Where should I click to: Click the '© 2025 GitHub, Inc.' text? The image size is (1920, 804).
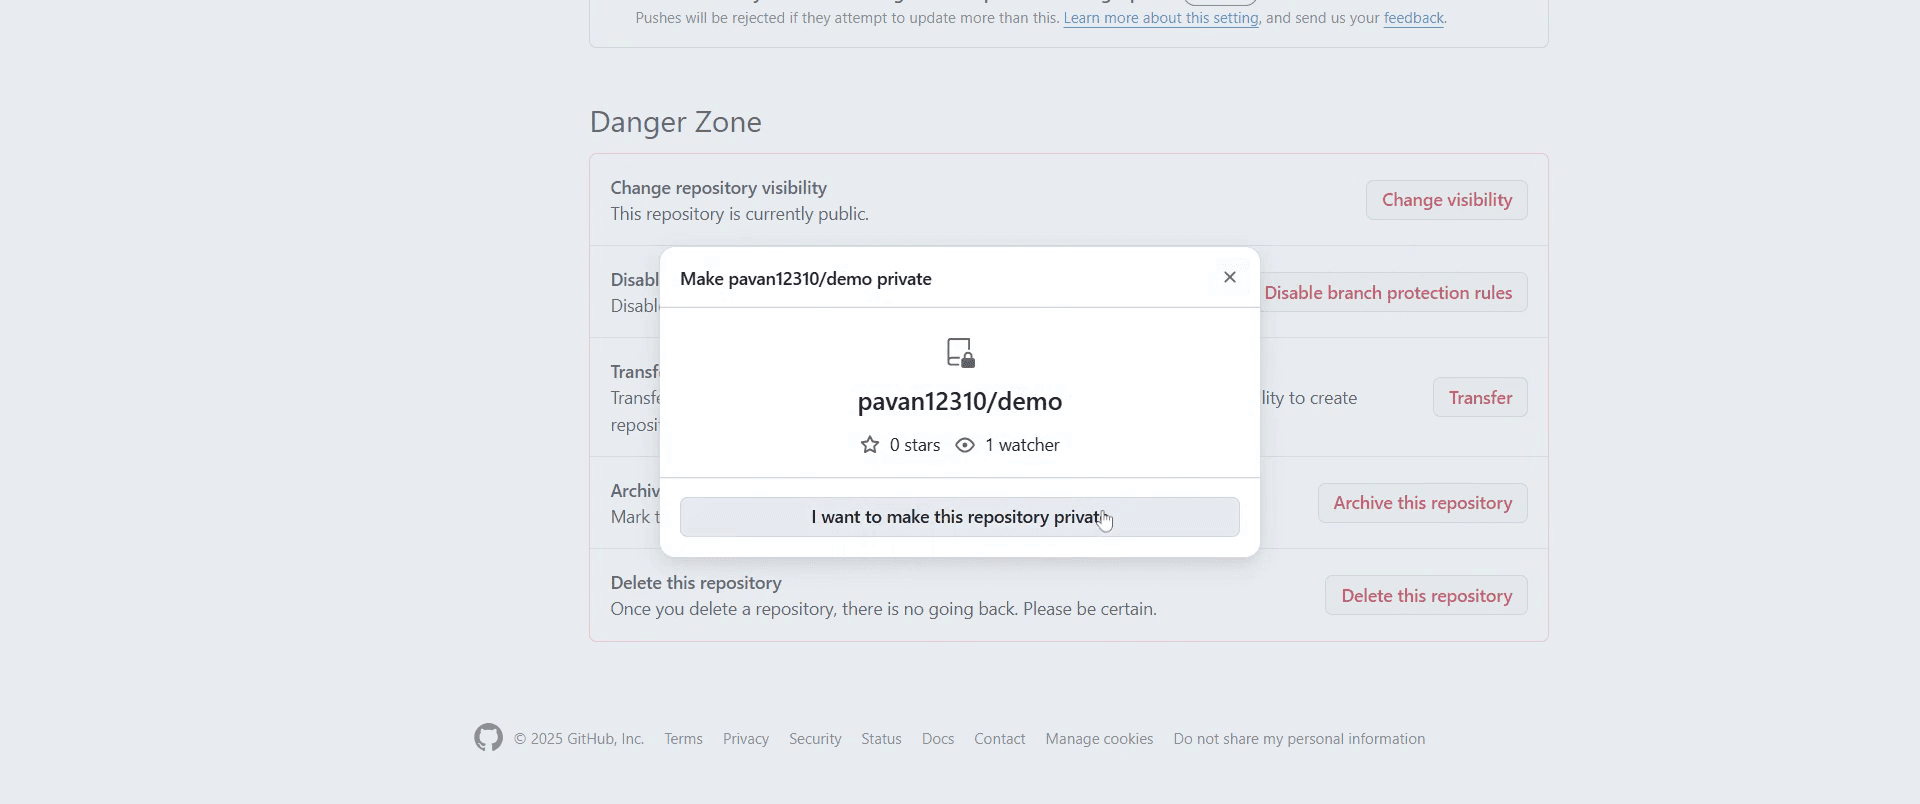[579, 739]
